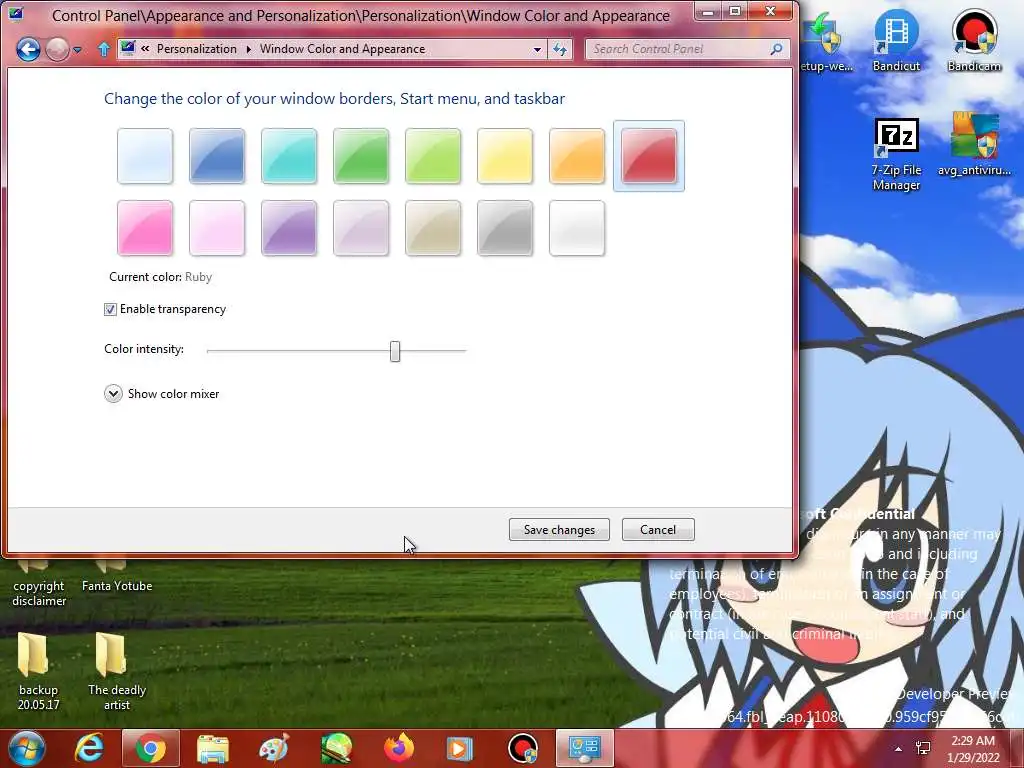
Task: Click the Cancel button
Action: [x=658, y=530]
